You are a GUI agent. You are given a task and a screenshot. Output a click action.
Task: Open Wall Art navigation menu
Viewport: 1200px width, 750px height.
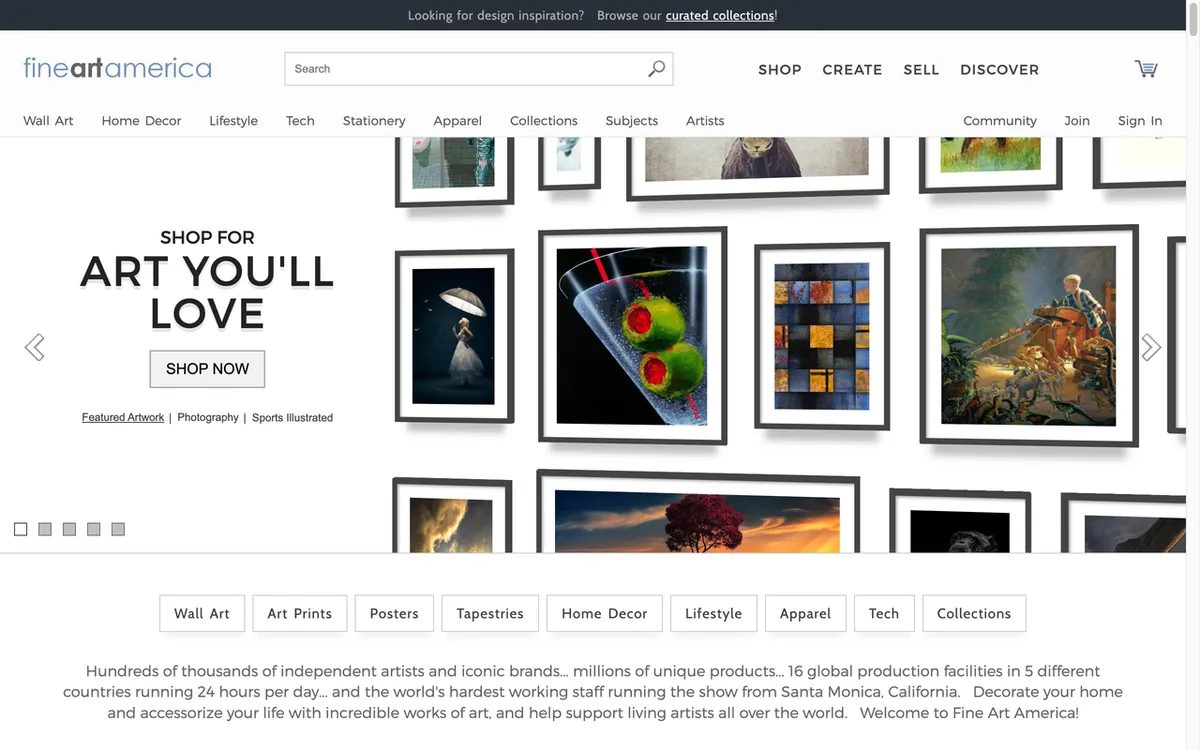coord(49,121)
